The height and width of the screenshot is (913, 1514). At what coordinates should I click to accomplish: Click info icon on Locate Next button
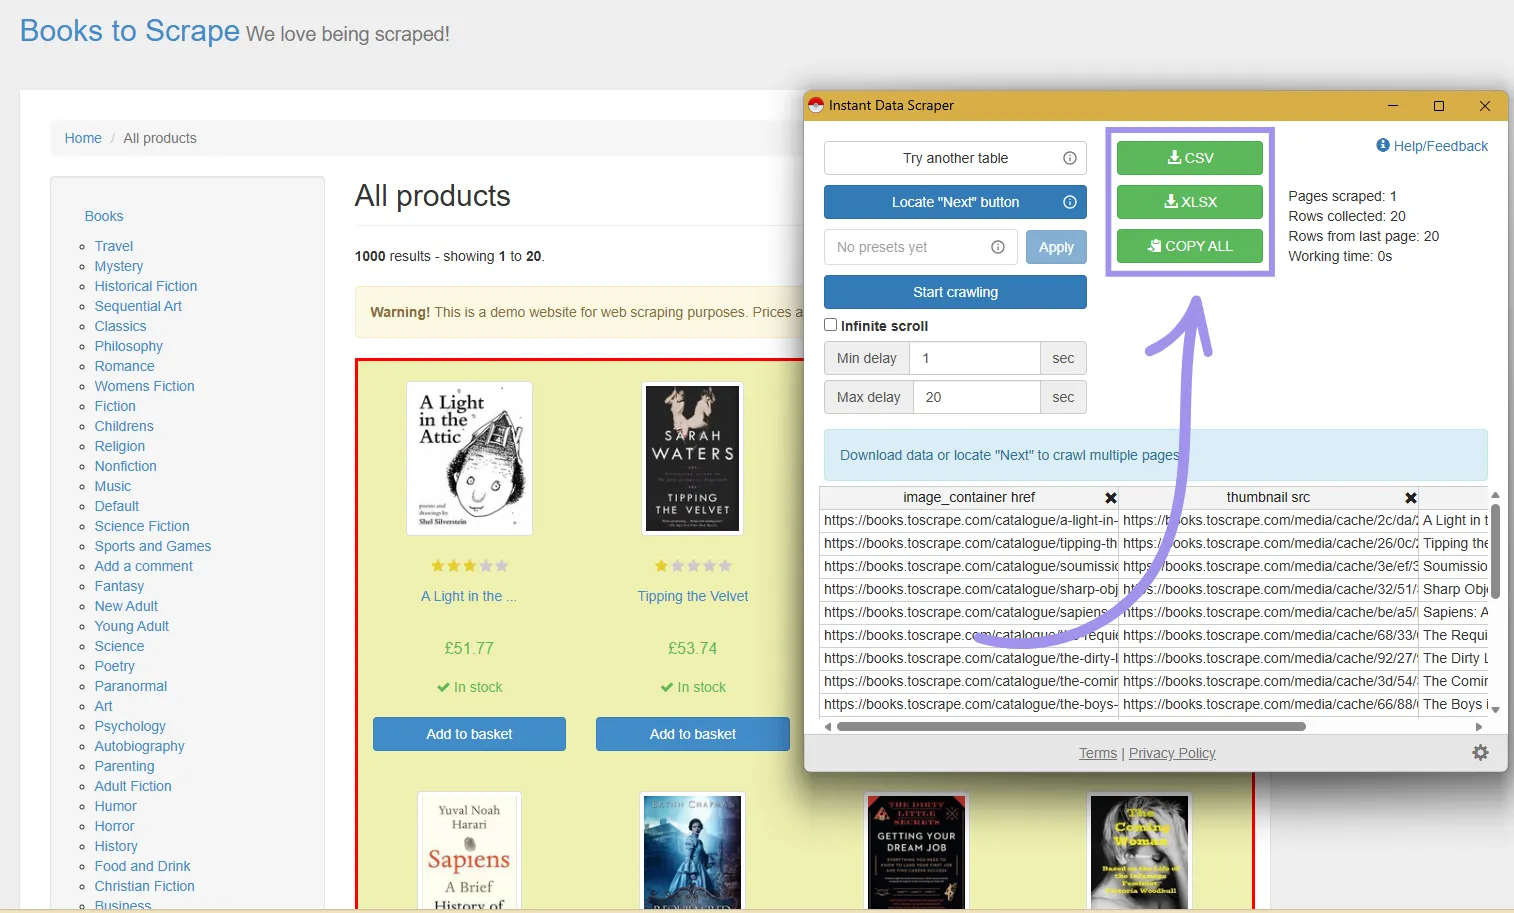coord(1069,202)
